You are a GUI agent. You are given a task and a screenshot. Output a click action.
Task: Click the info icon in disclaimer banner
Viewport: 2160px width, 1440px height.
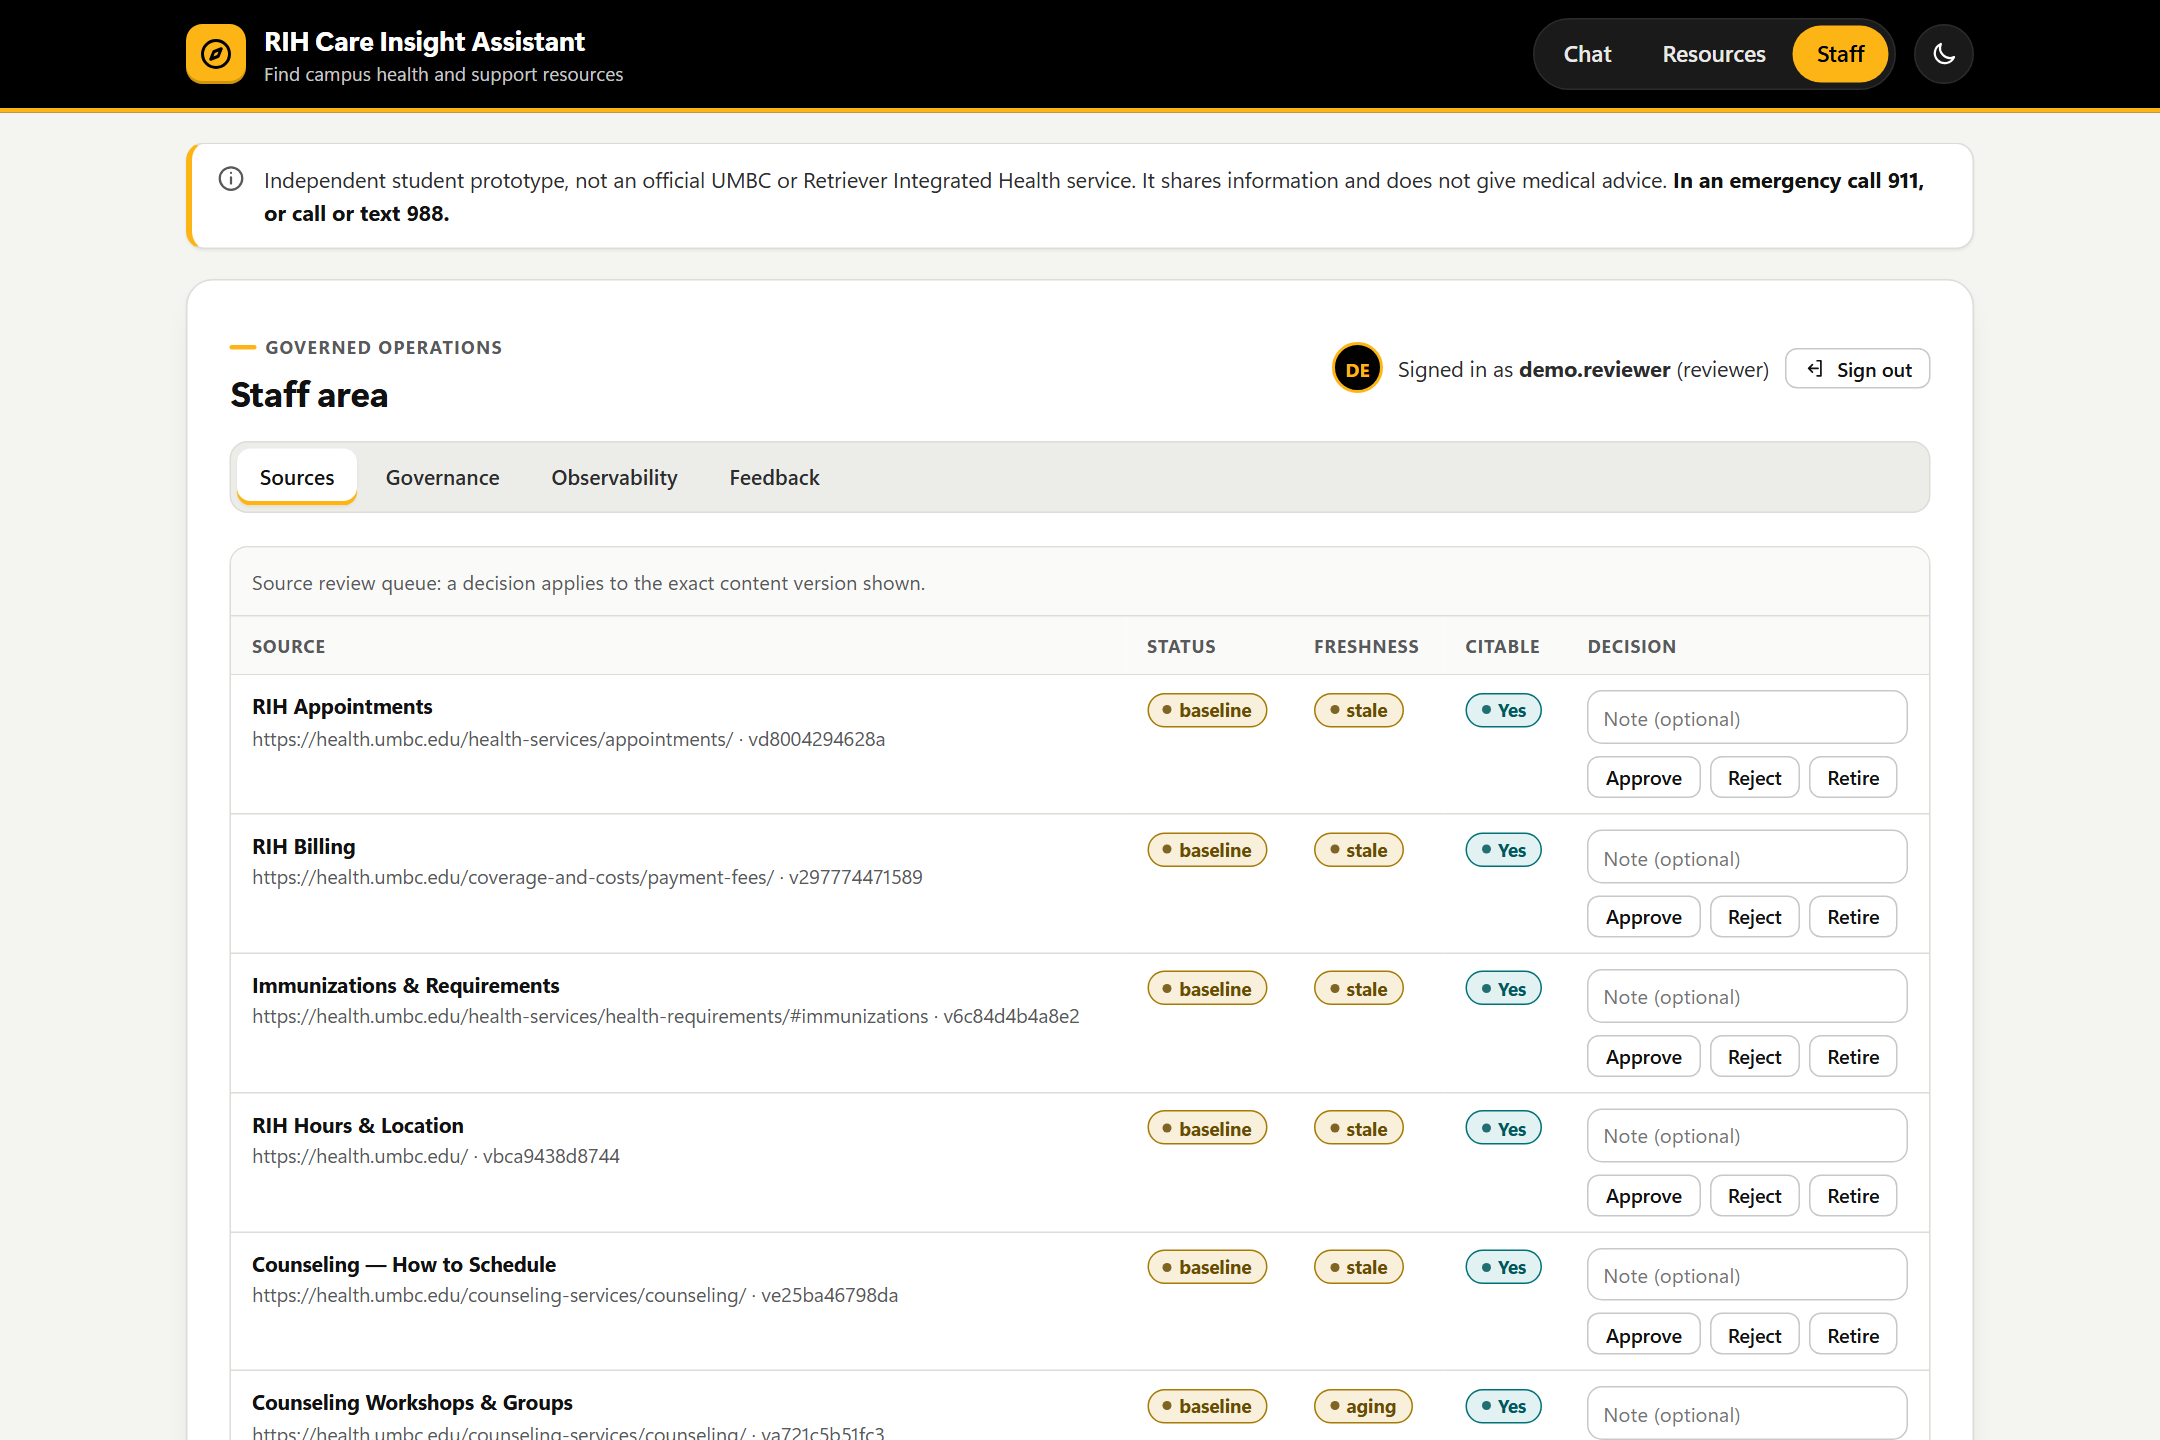(231, 179)
